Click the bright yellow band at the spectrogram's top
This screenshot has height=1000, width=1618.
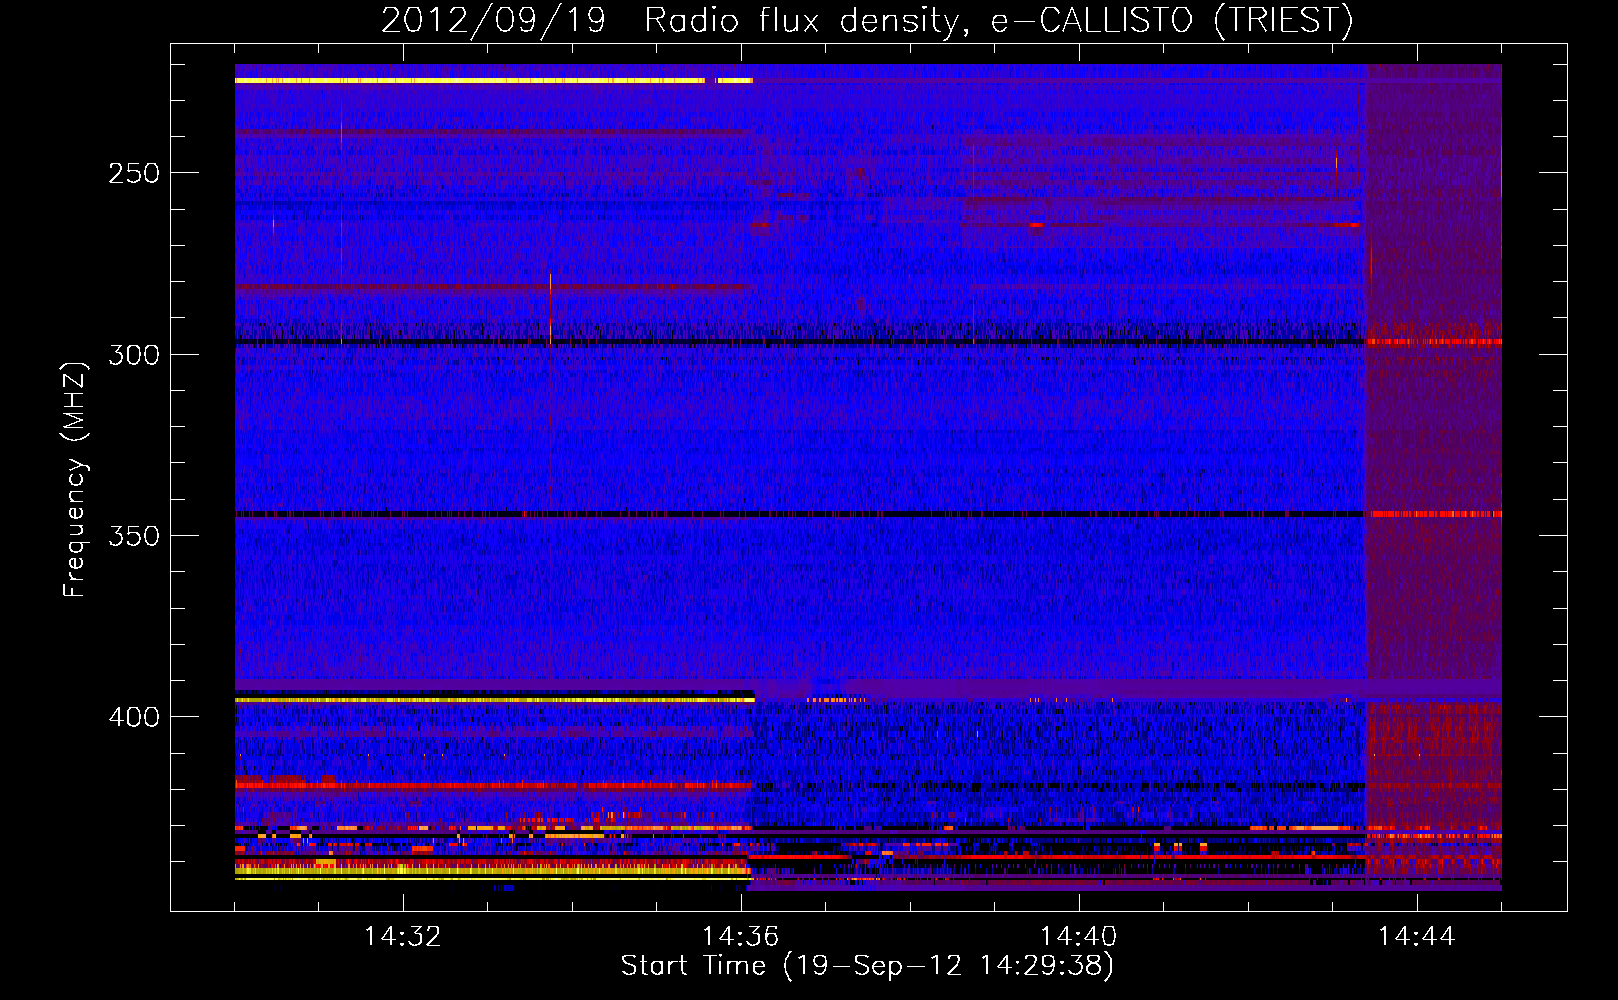point(493,80)
